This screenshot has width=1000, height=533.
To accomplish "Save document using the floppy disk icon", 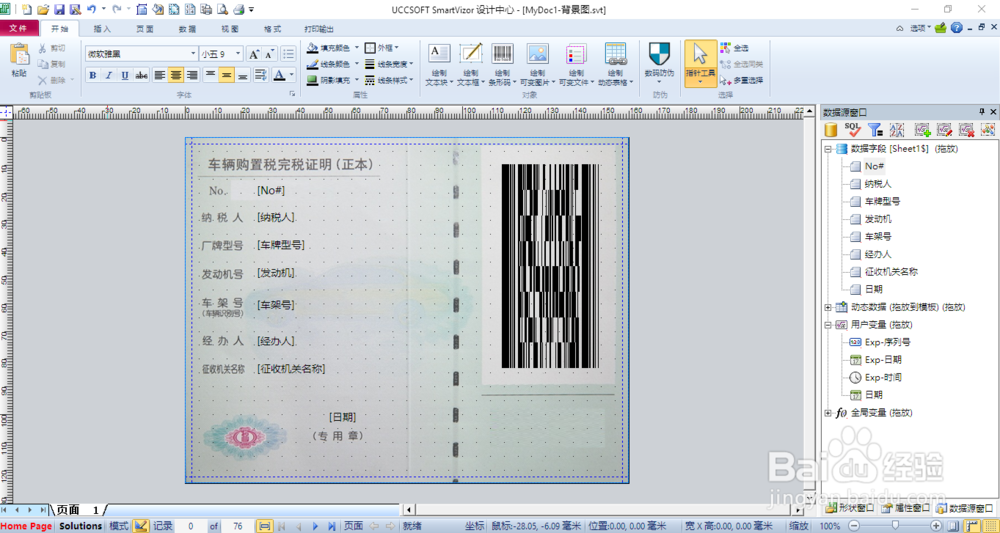I will click(59, 10).
